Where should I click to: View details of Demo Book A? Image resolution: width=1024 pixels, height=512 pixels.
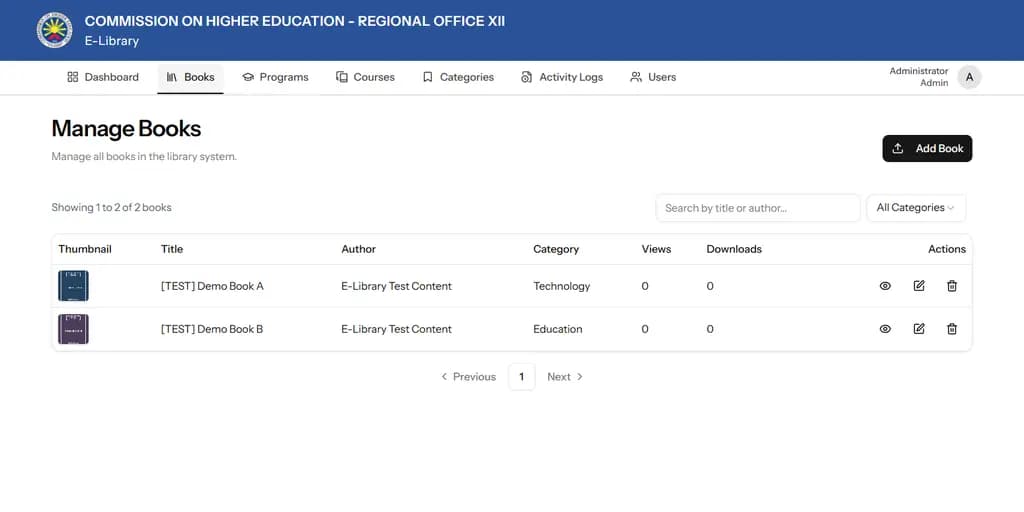(x=885, y=286)
